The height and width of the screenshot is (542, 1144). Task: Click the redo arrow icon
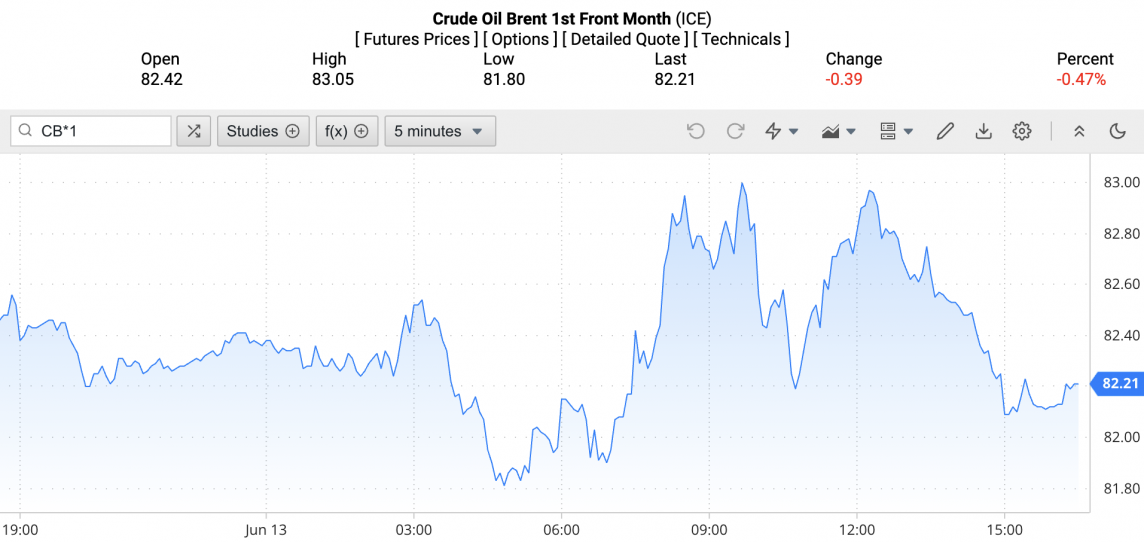[x=735, y=131]
